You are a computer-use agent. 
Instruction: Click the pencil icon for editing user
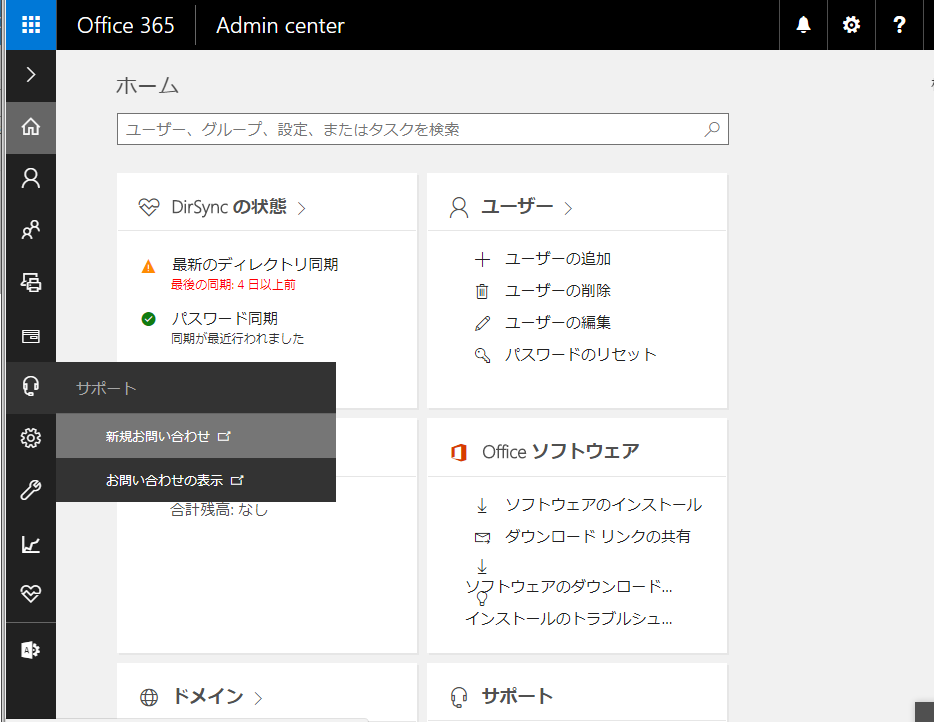482,323
